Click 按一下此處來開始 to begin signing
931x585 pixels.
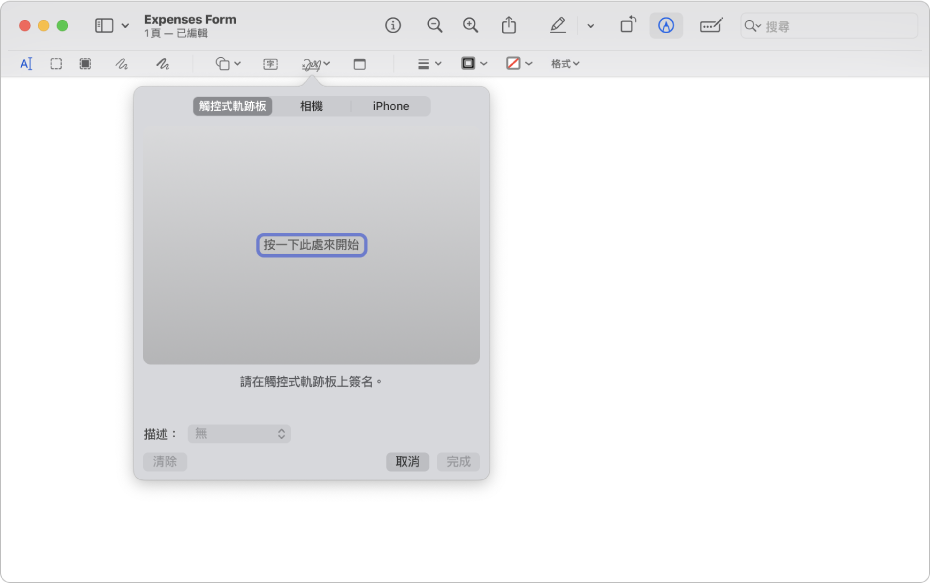coord(312,245)
